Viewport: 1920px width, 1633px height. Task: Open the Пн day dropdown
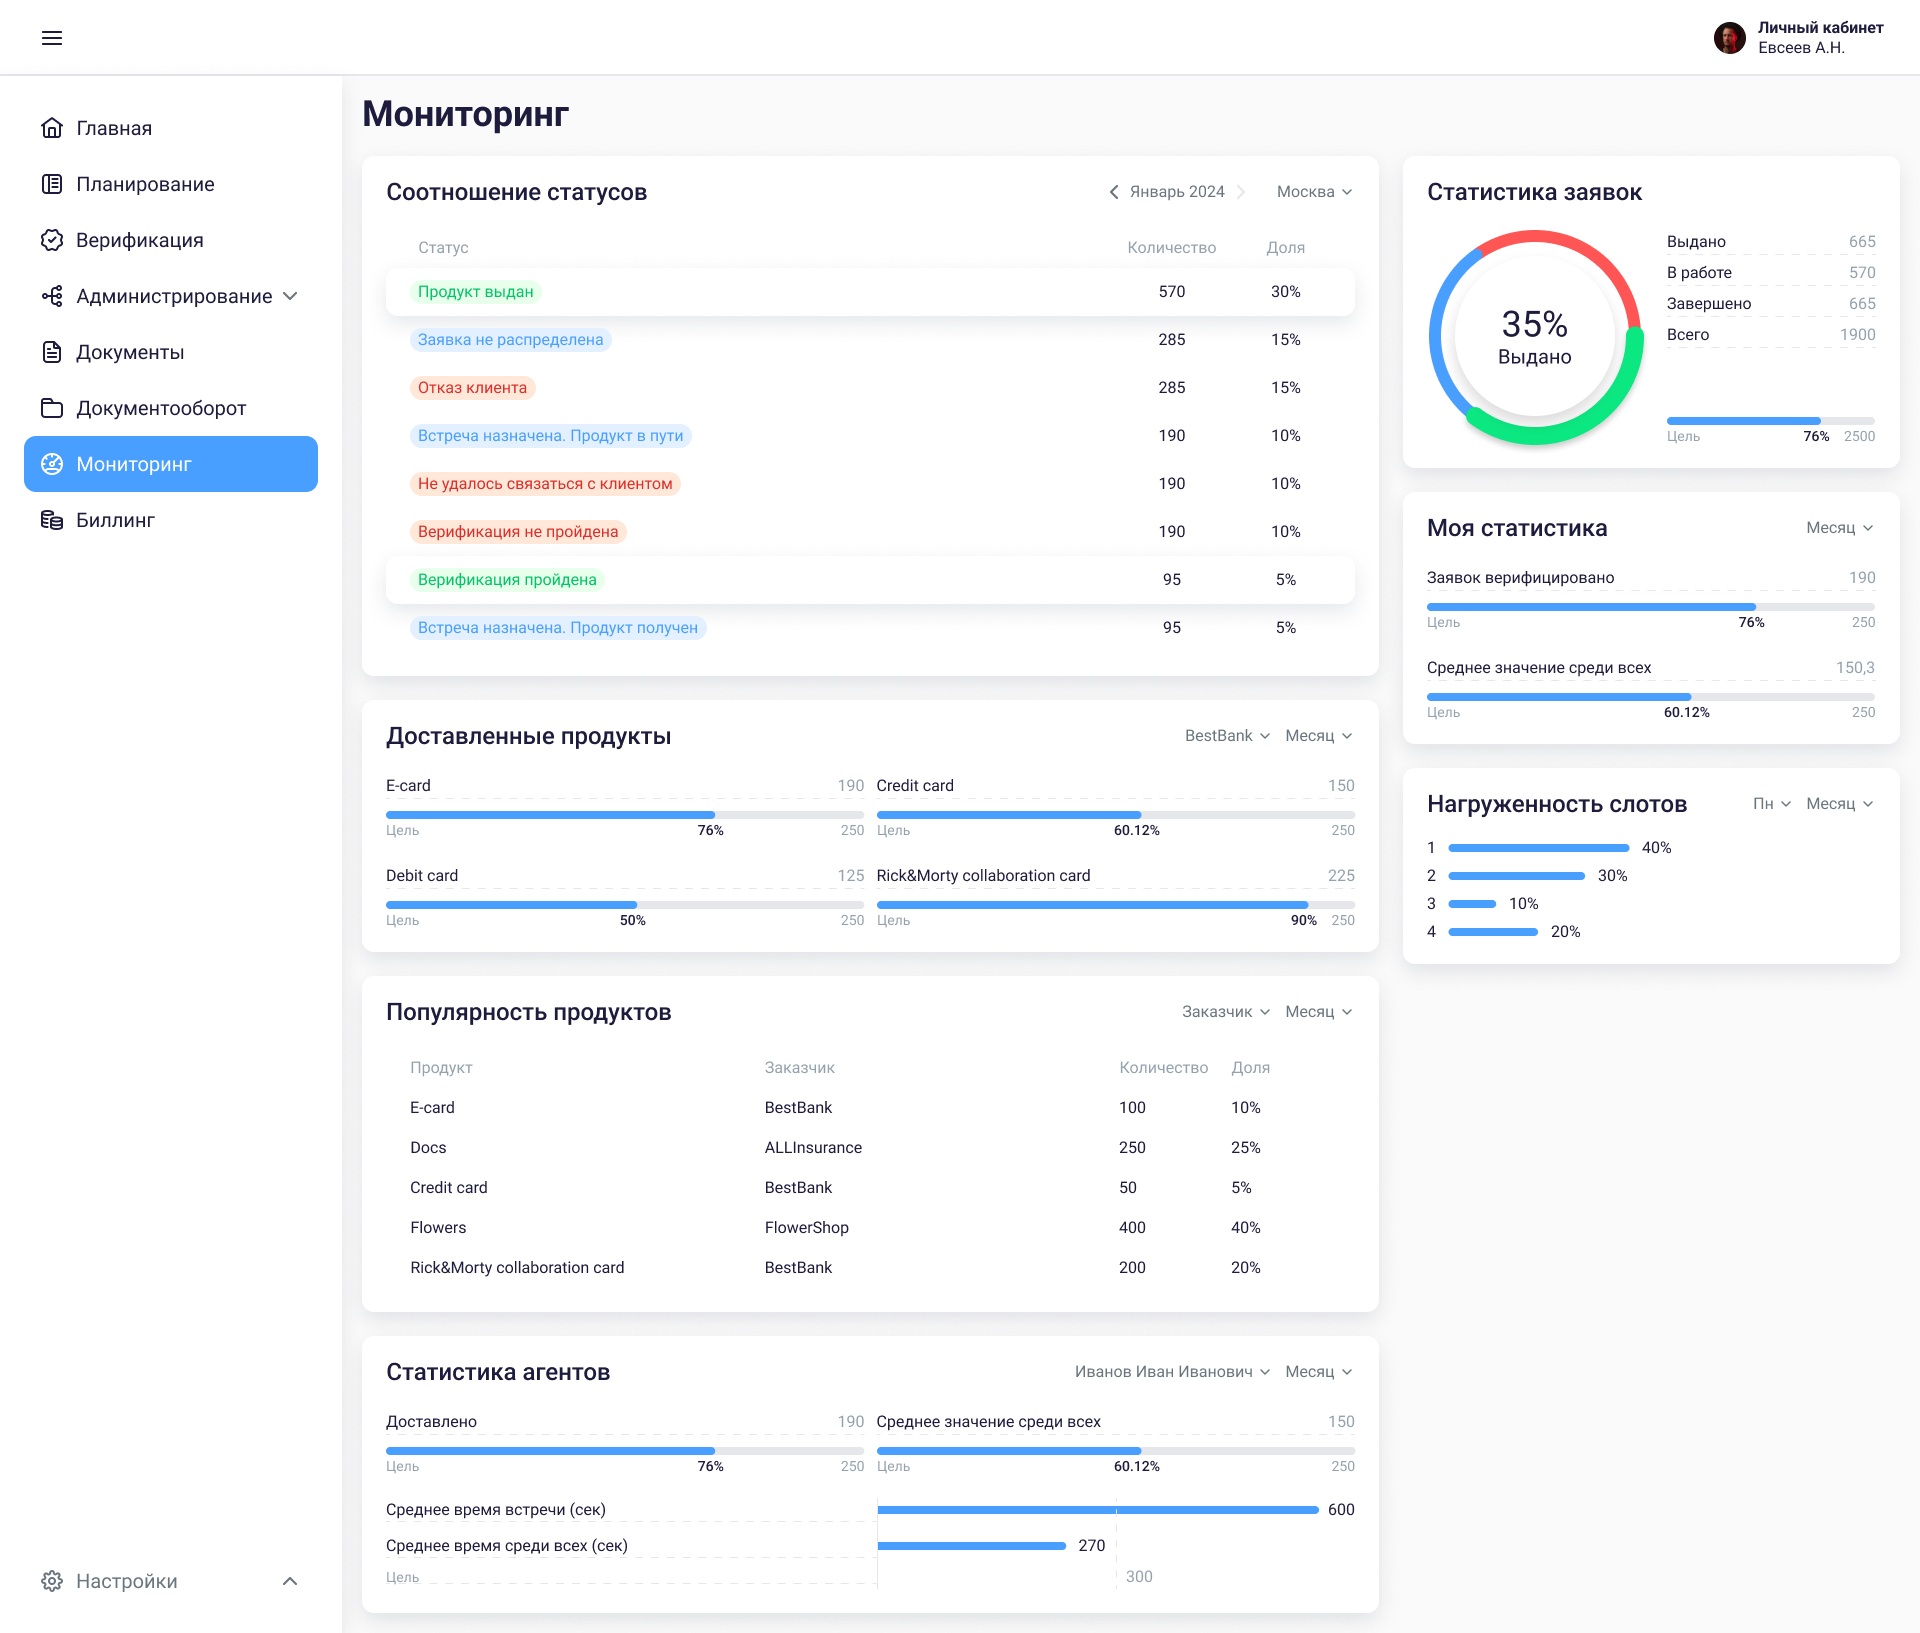pyautogui.click(x=1771, y=804)
